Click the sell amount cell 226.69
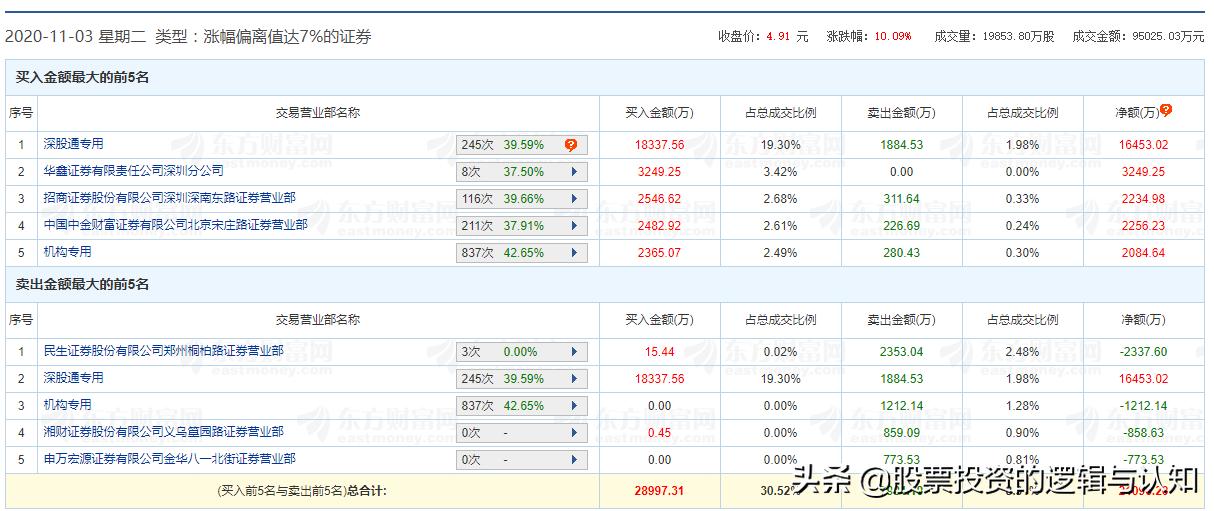Screen dimensions: 1214x511 click(x=901, y=226)
